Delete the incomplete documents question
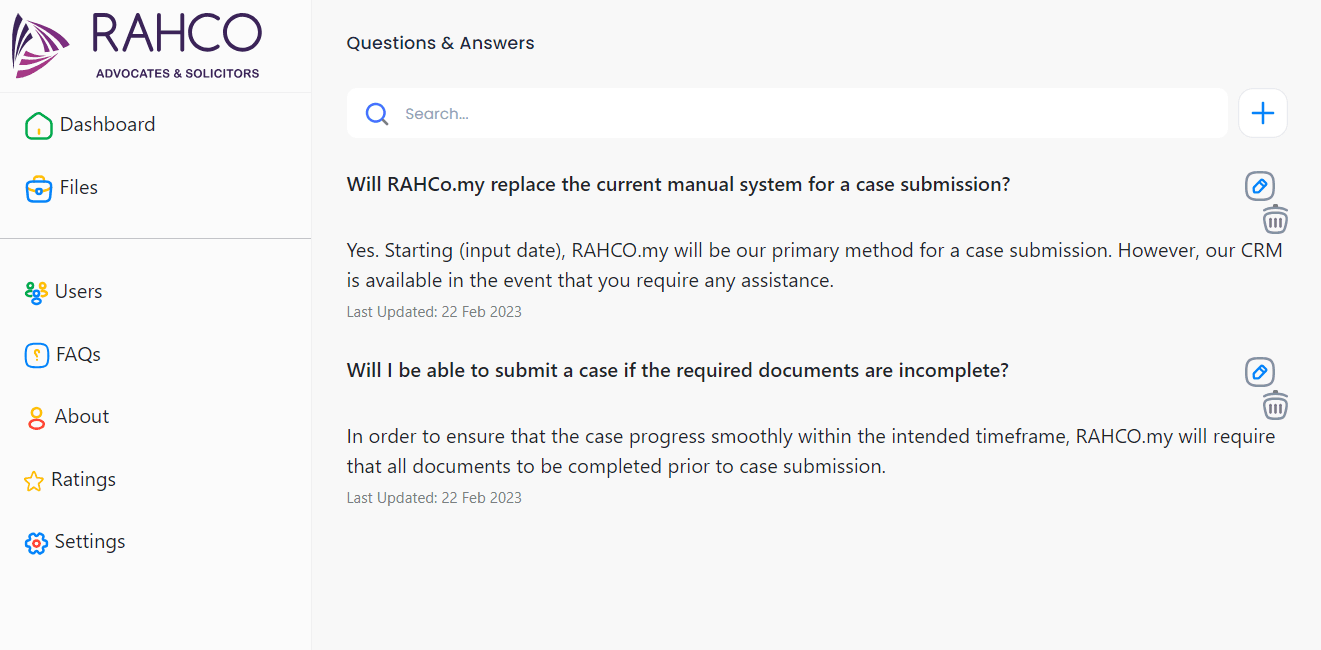 [1275, 406]
